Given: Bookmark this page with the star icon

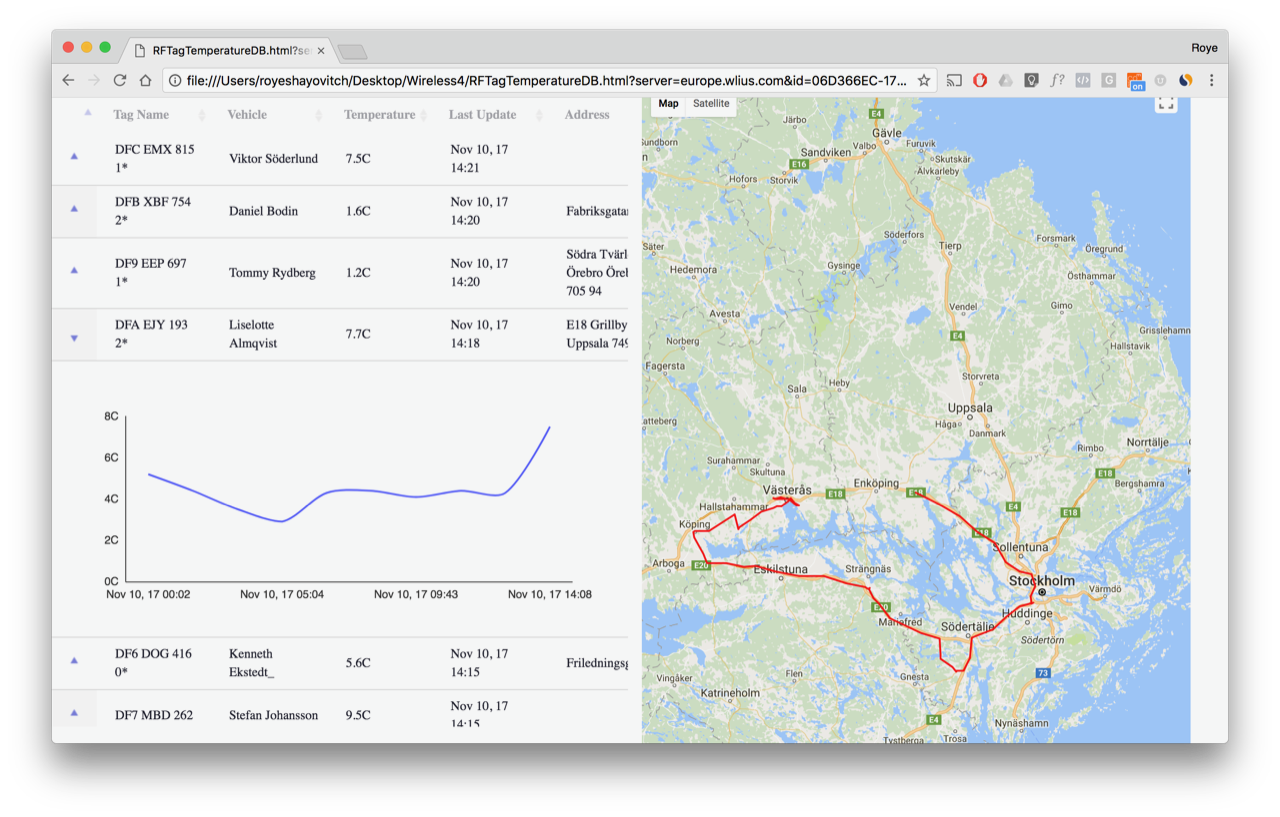Looking at the screenshot, I should click(924, 80).
